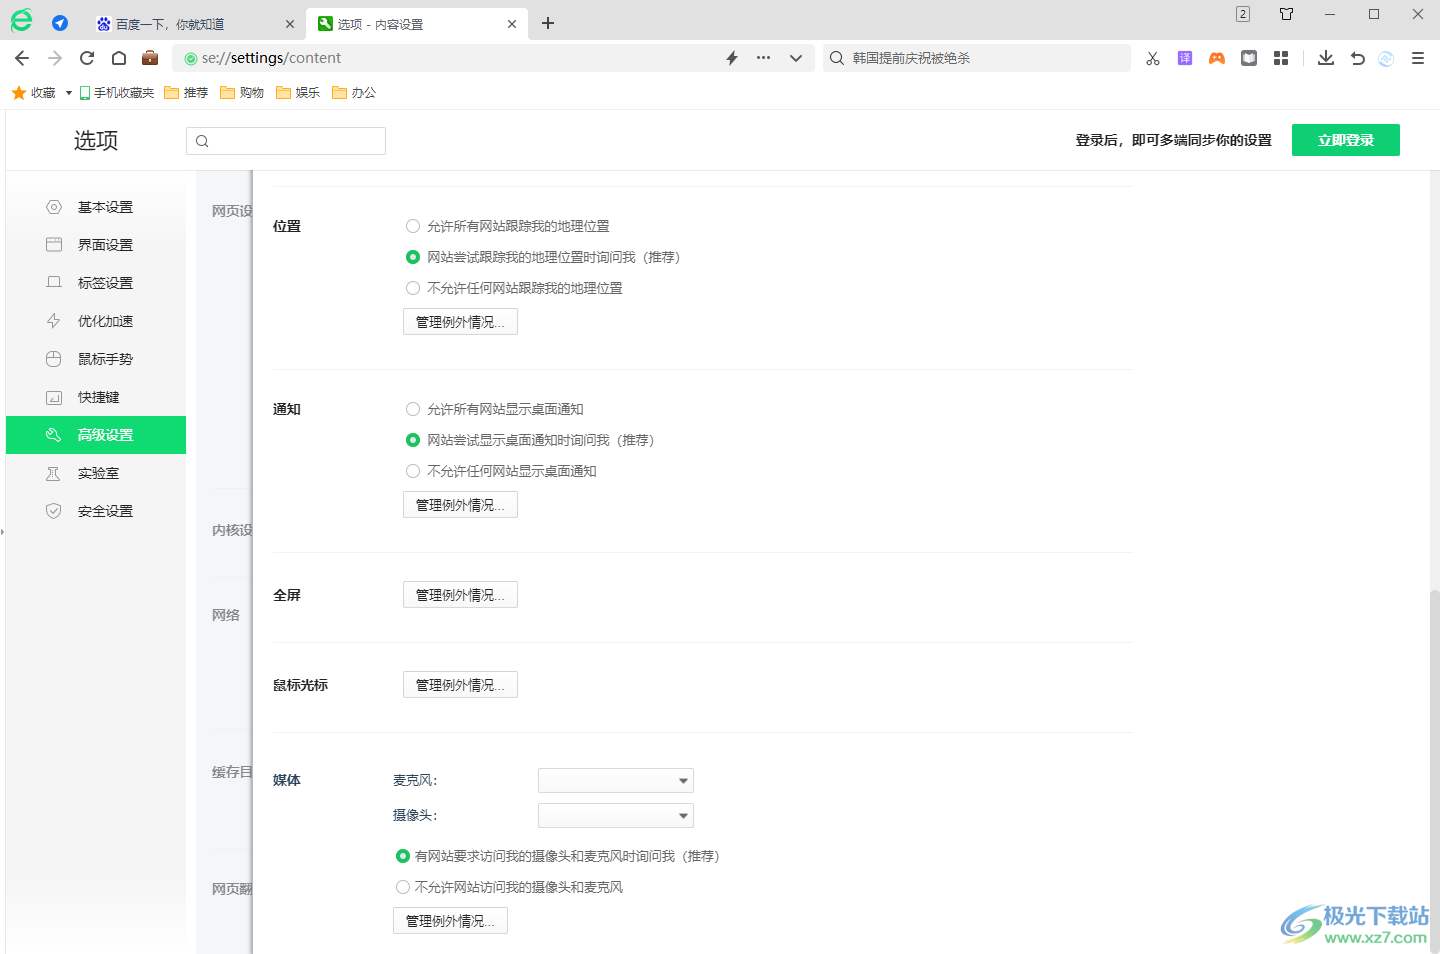Select 不允许任何网站跟踪我的地理位置
Image resolution: width=1440 pixels, height=954 pixels.
coord(413,288)
